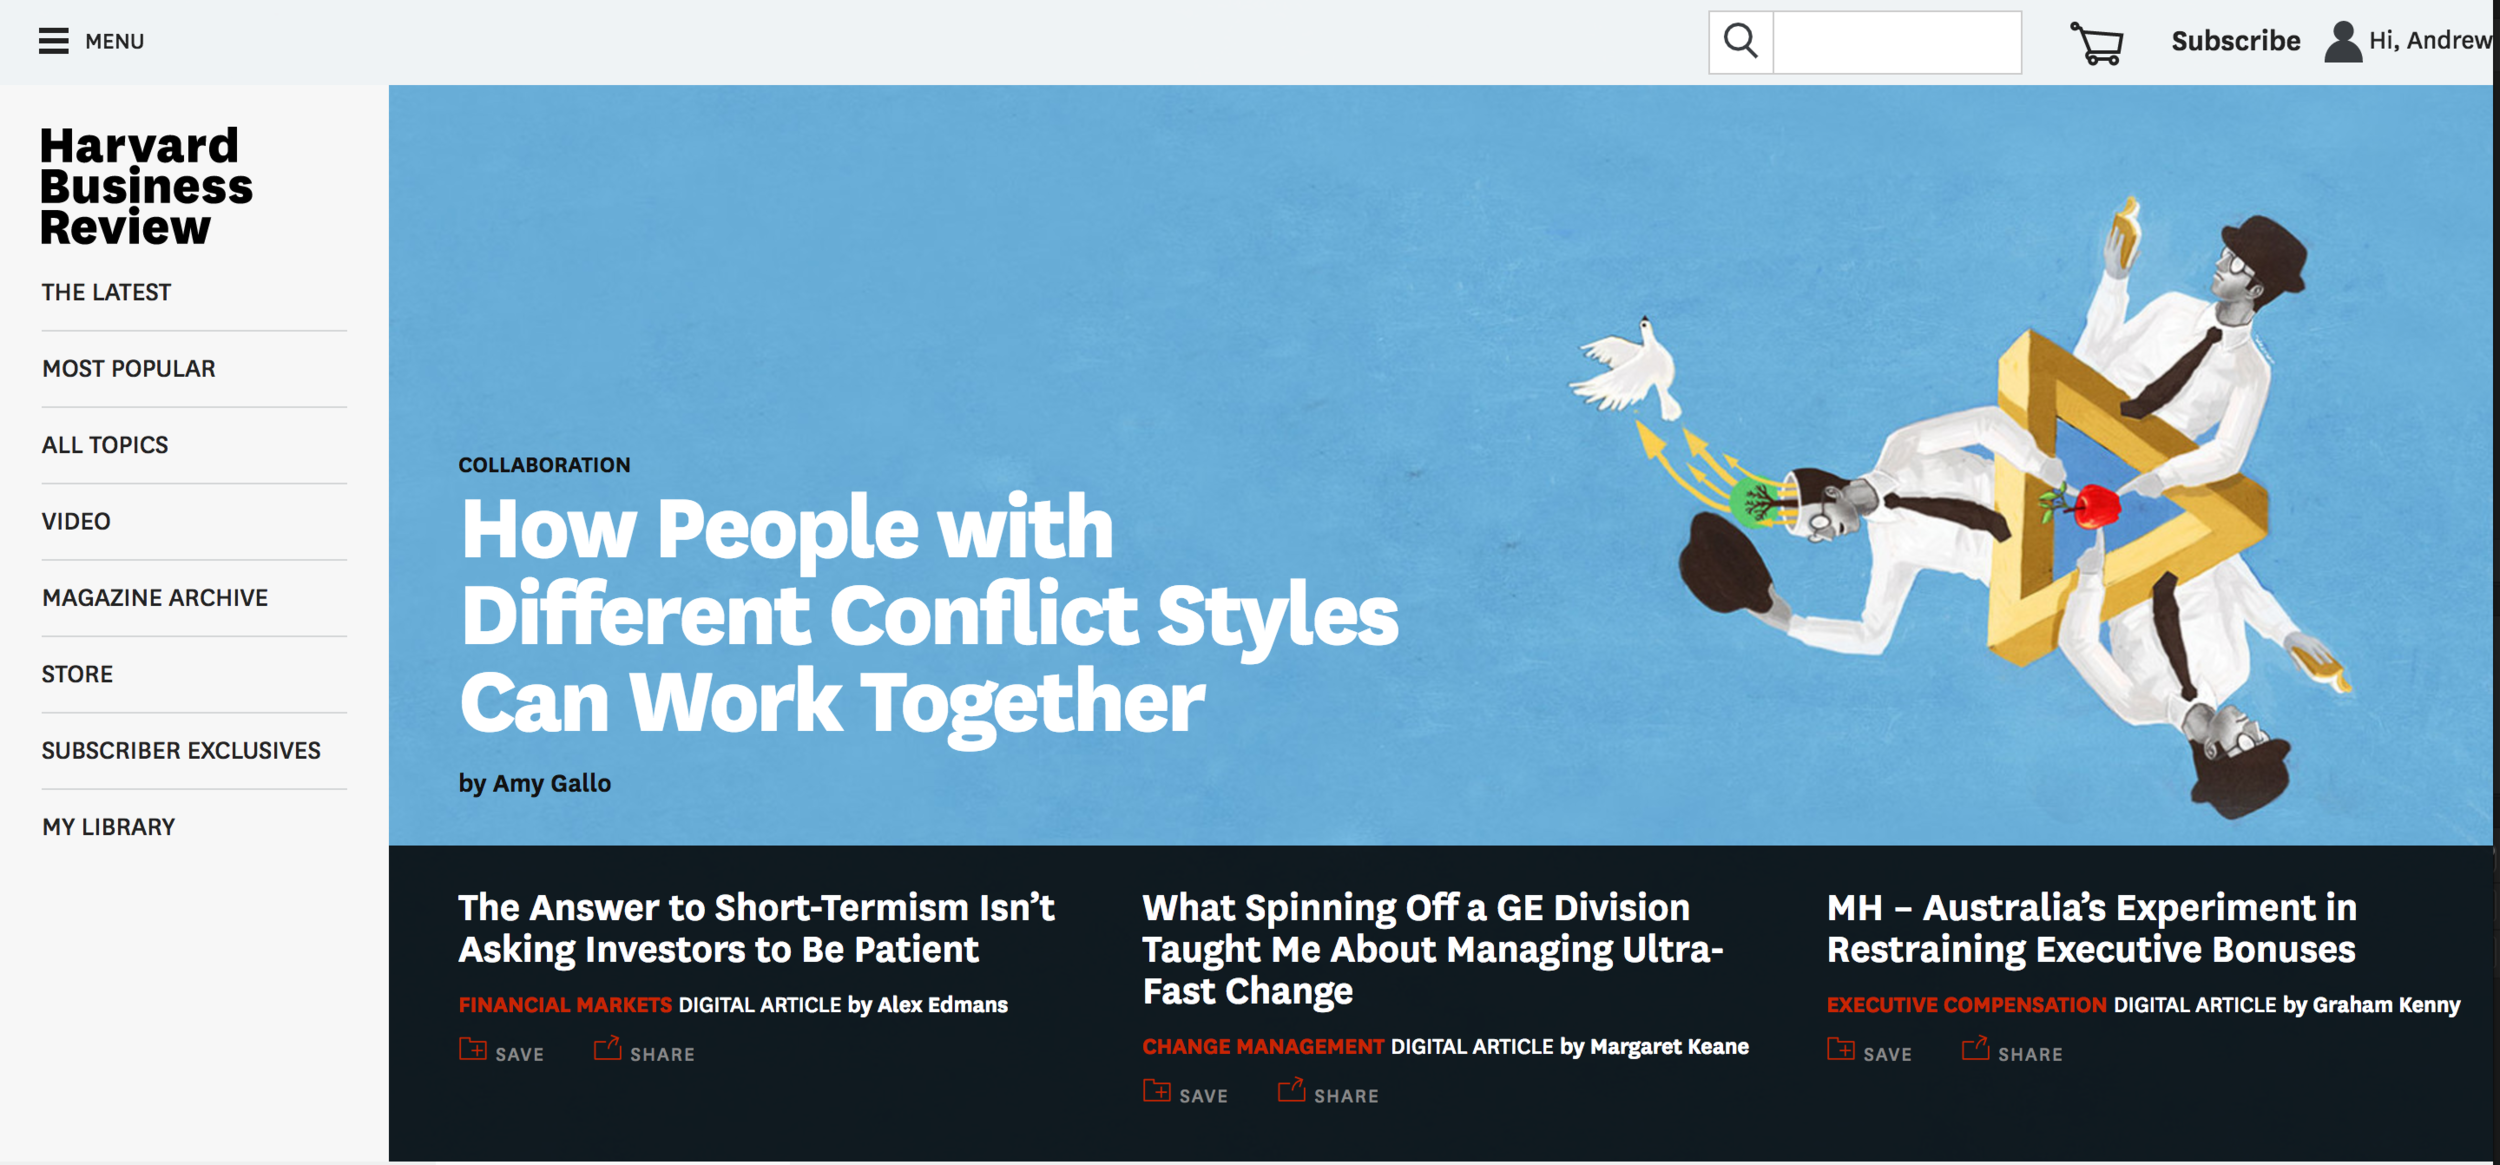Go to The Latest section
The height and width of the screenshot is (1165, 2500).
[106, 292]
